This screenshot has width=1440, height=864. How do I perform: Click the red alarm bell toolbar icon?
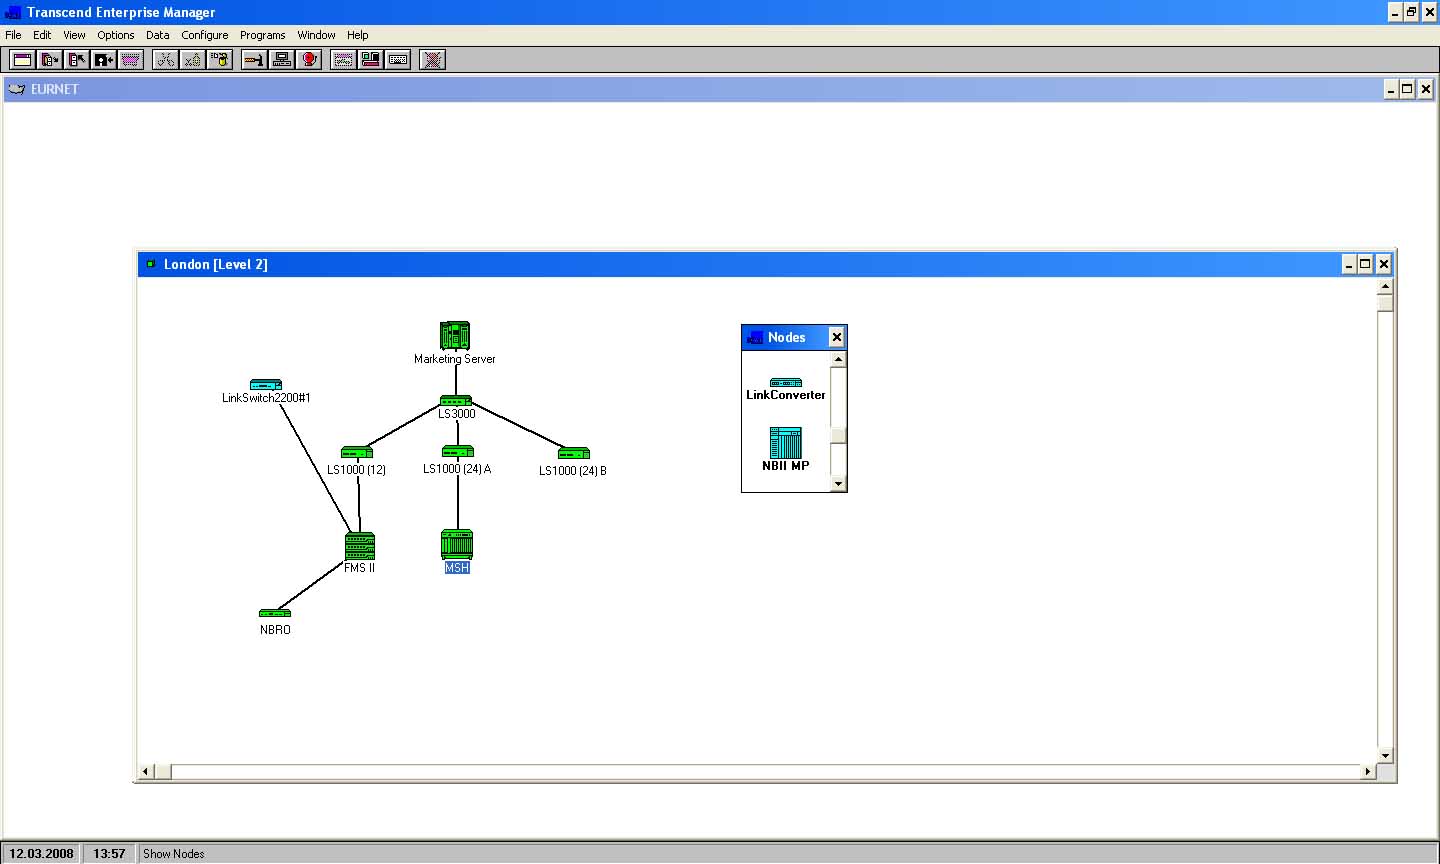(x=309, y=60)
